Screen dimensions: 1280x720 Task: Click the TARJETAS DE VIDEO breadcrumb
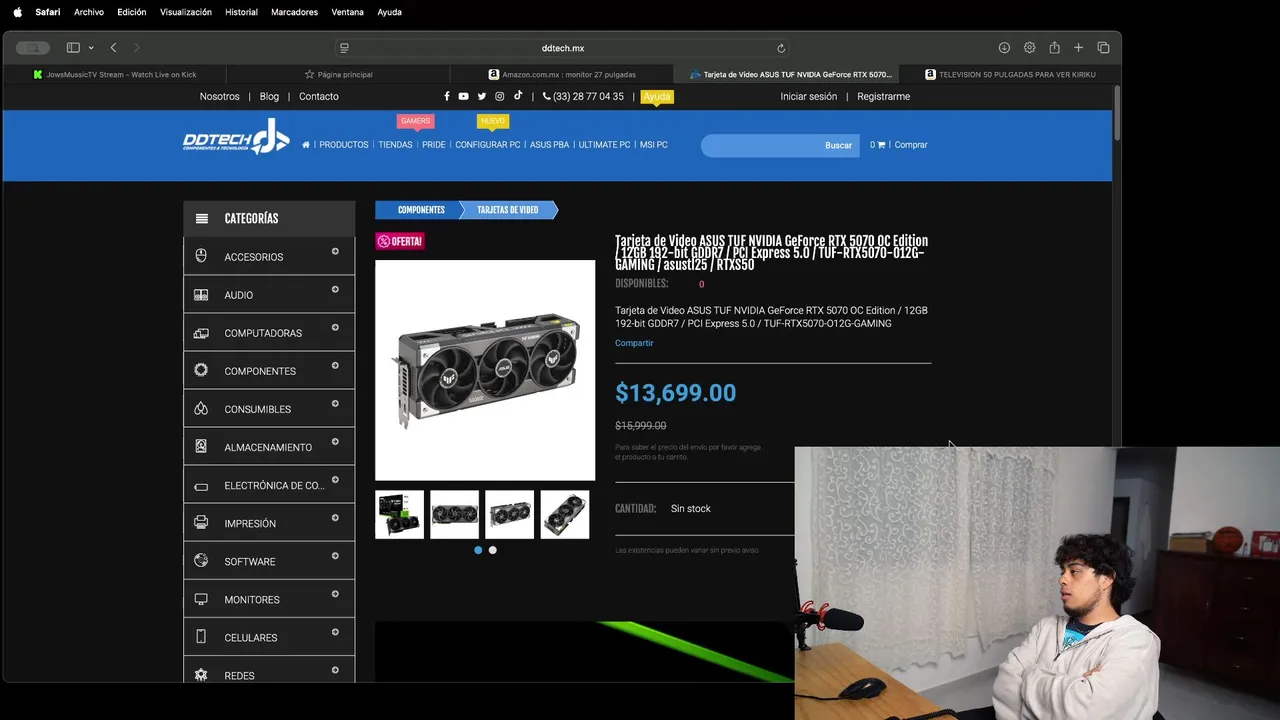point(508,210)
